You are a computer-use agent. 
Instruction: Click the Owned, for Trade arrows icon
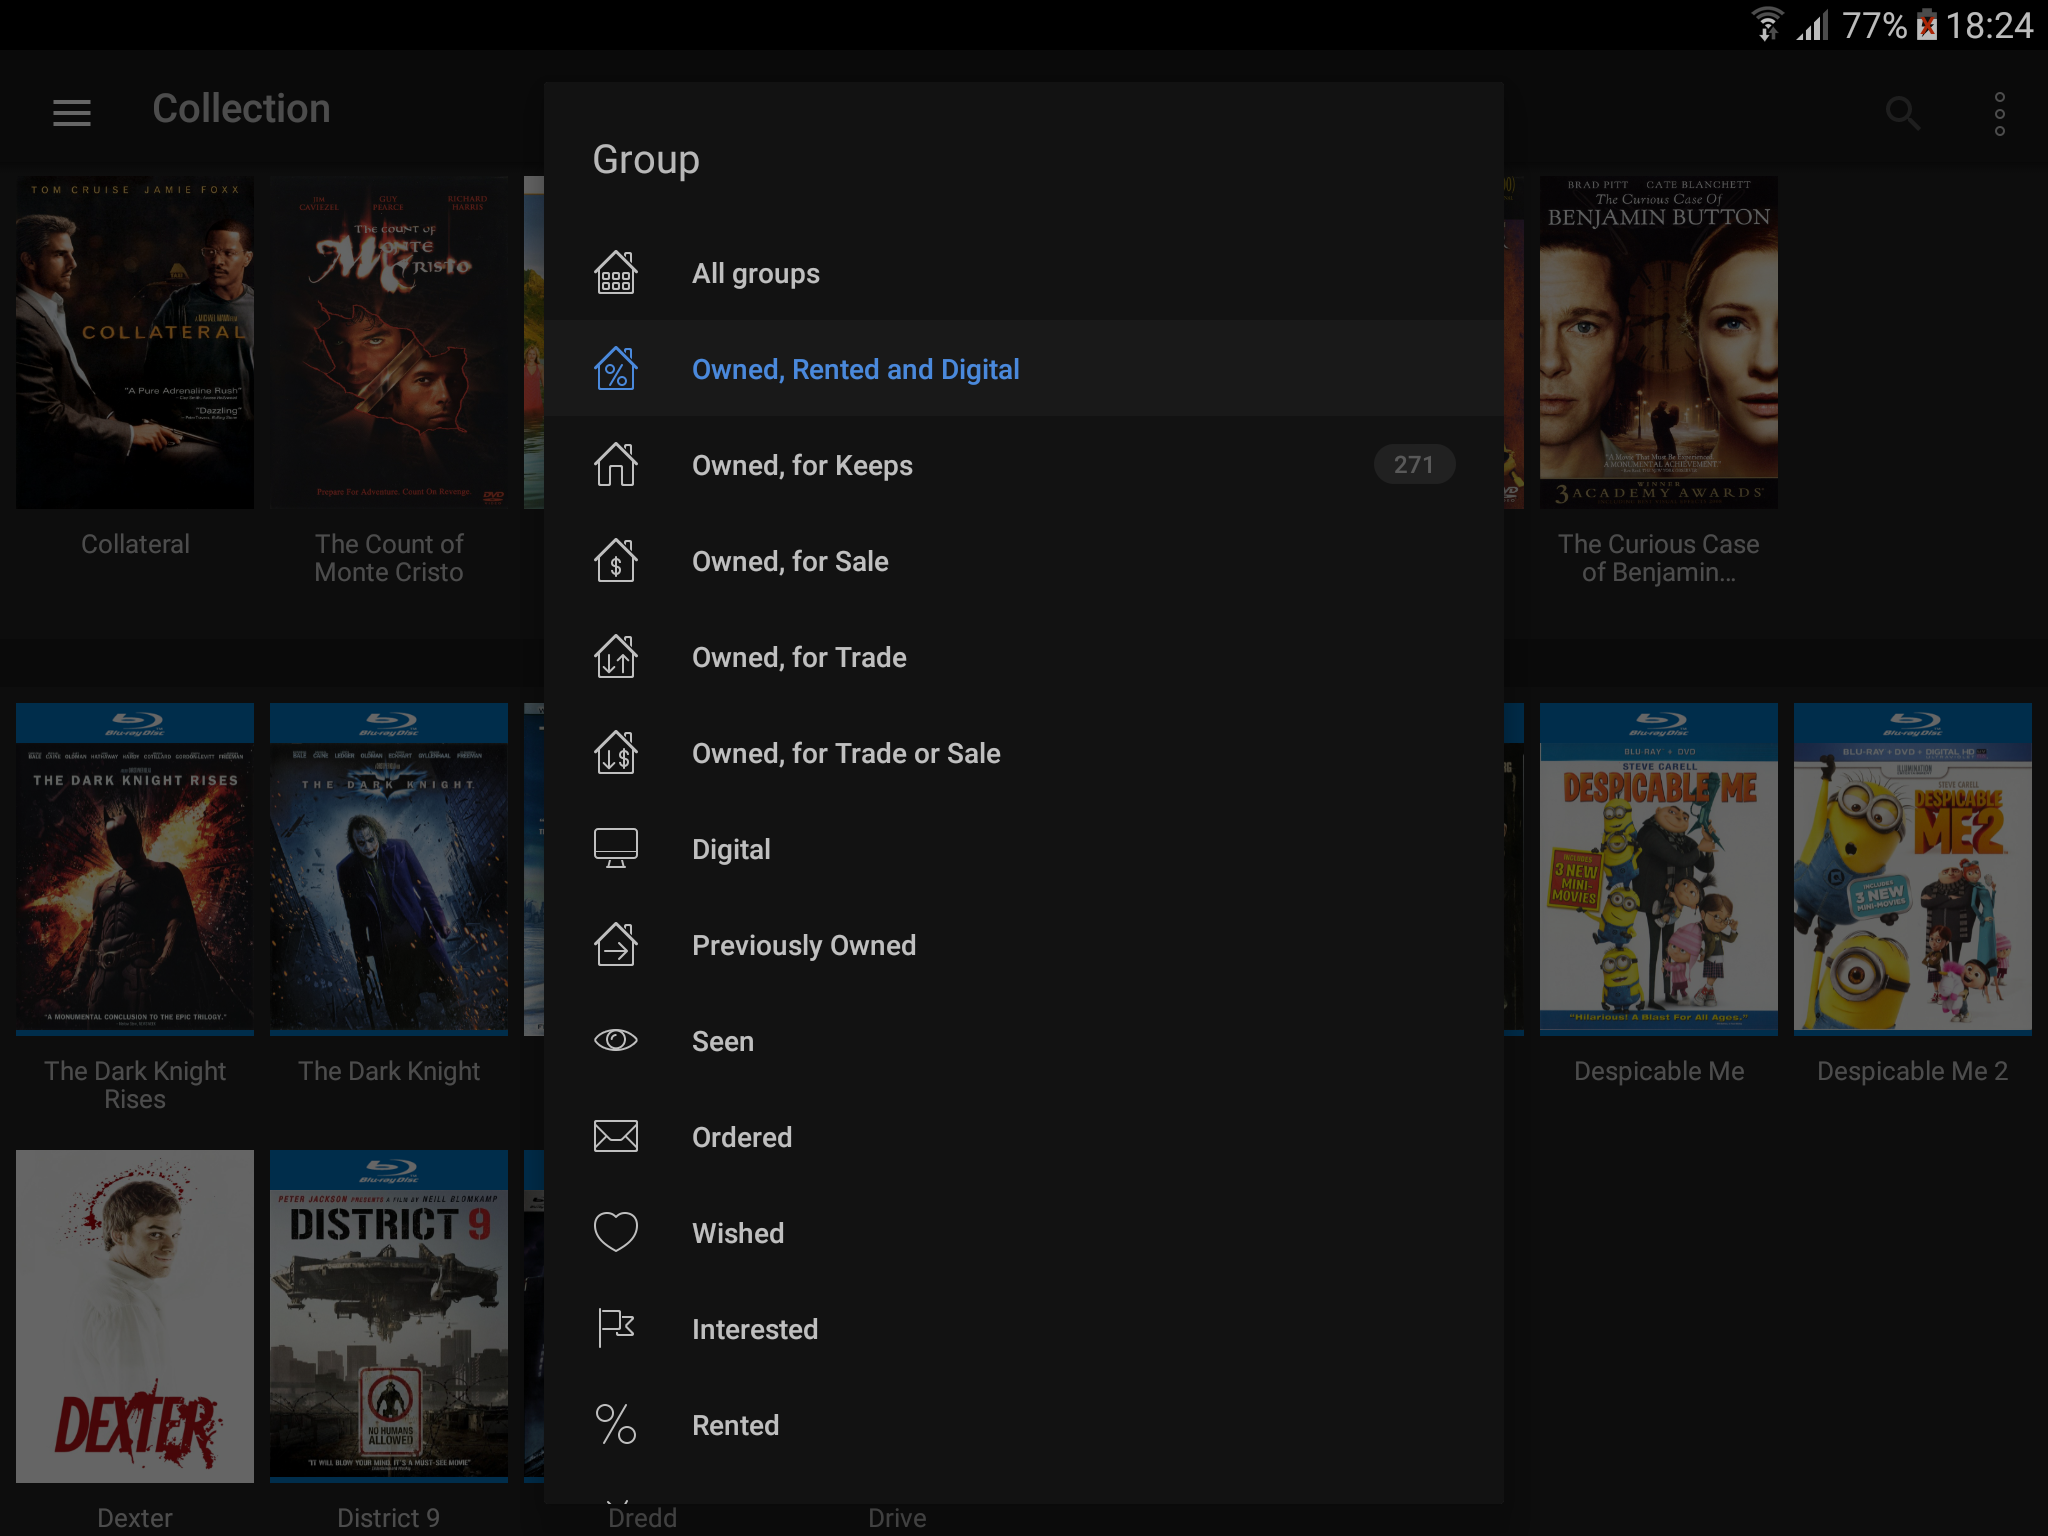click(x=616, y=656)
